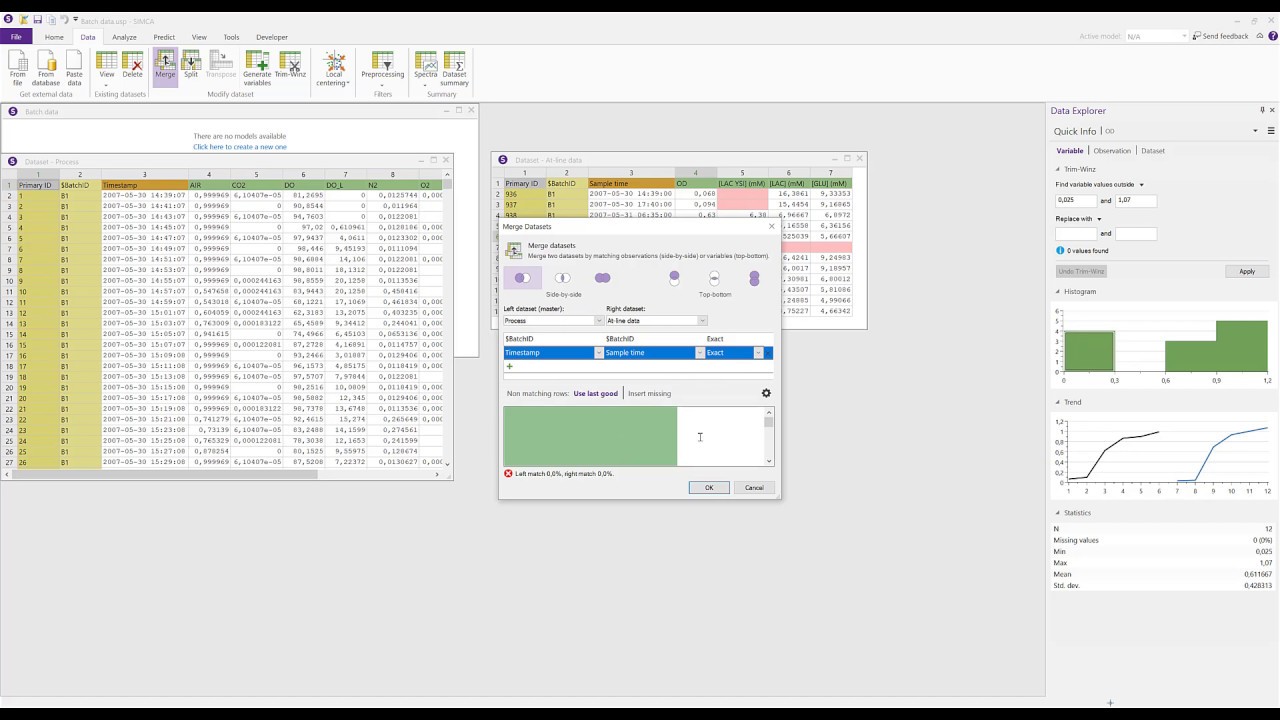Viewport: 1280px width, 720px height.
Task: Switch to the Predict ribbon tab
Action: pyautogui.click(x=164, y=37)
